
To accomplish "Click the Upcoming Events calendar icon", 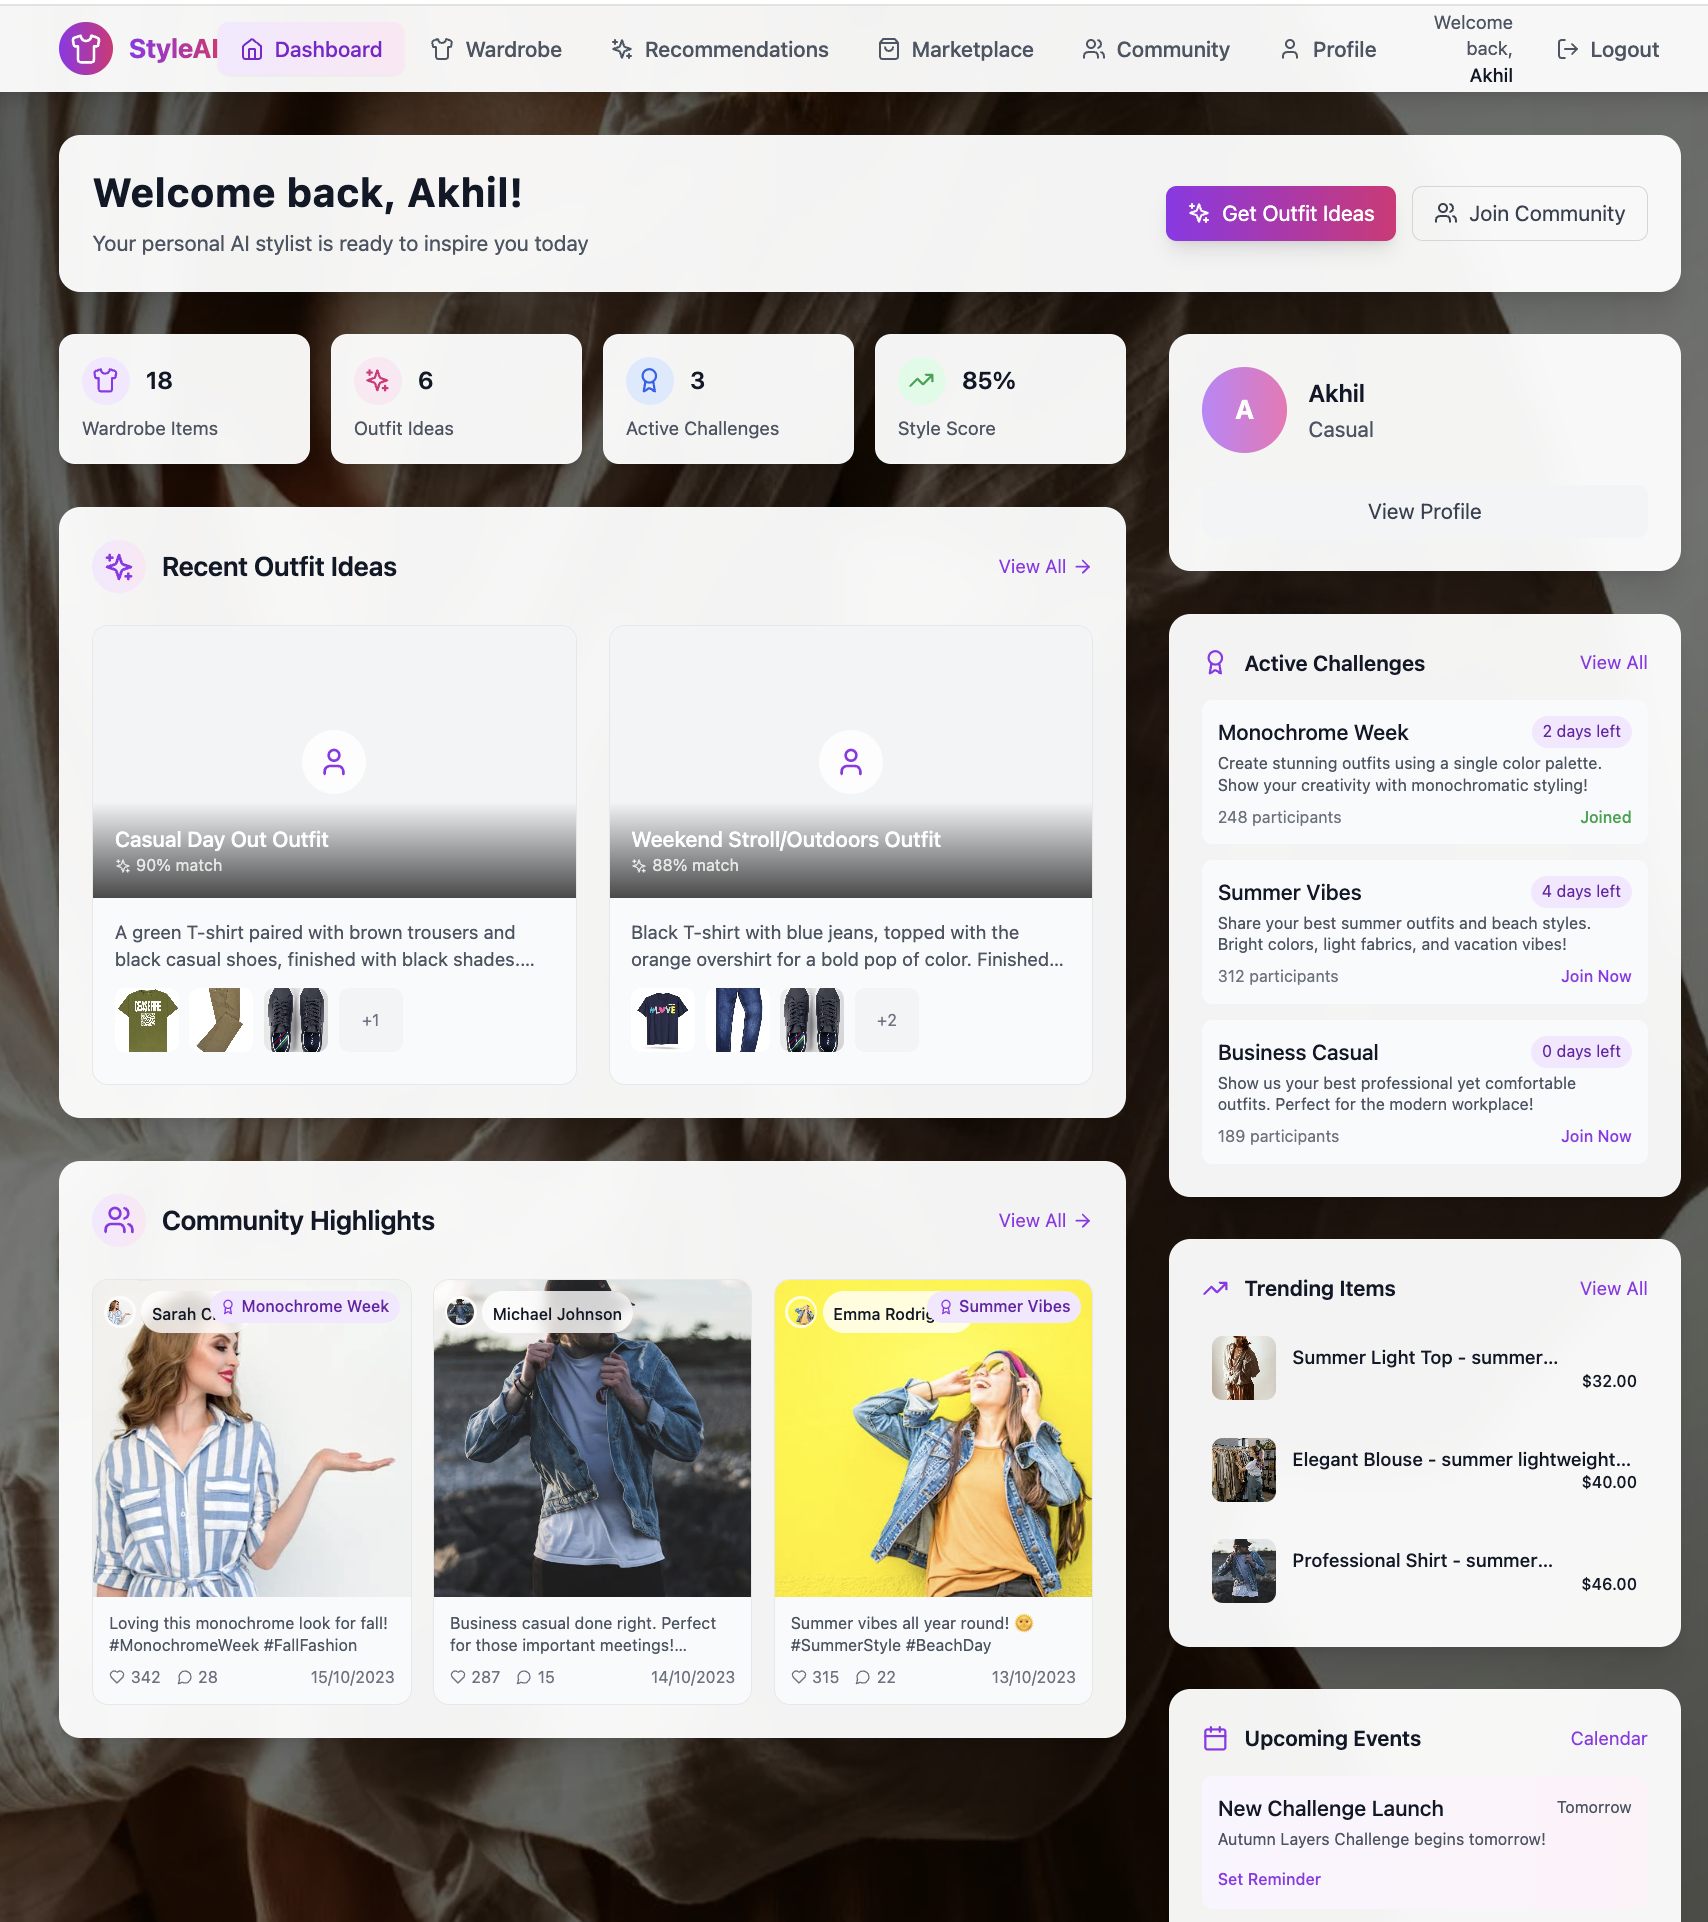I will (1215, 1738).
